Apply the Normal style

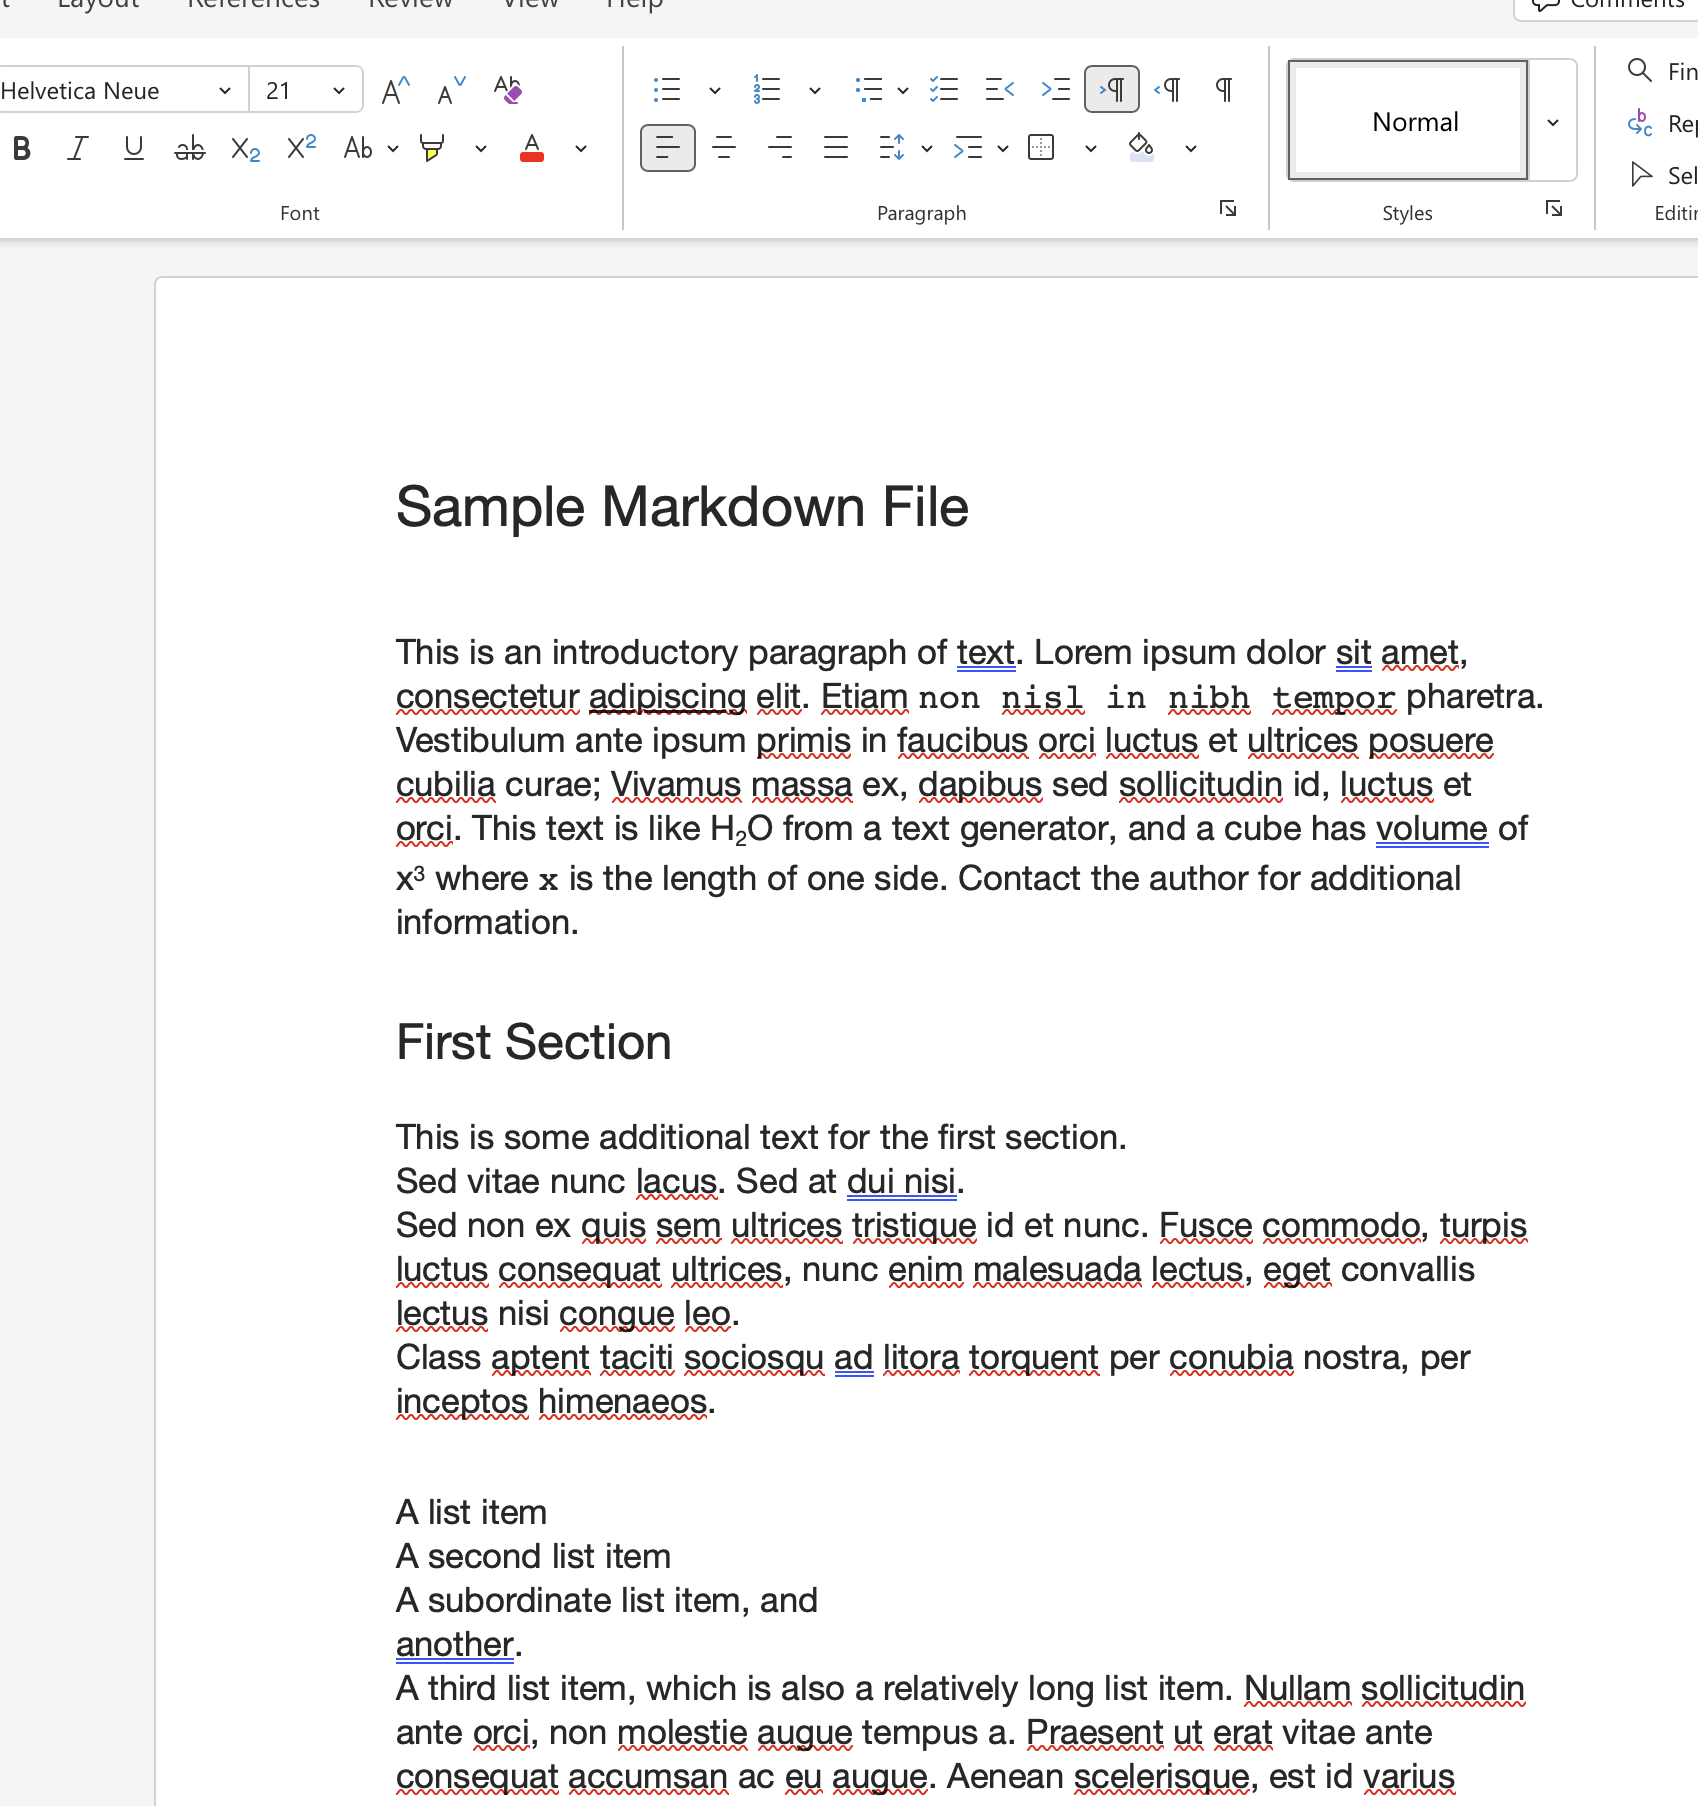[x=1407, y=122]
